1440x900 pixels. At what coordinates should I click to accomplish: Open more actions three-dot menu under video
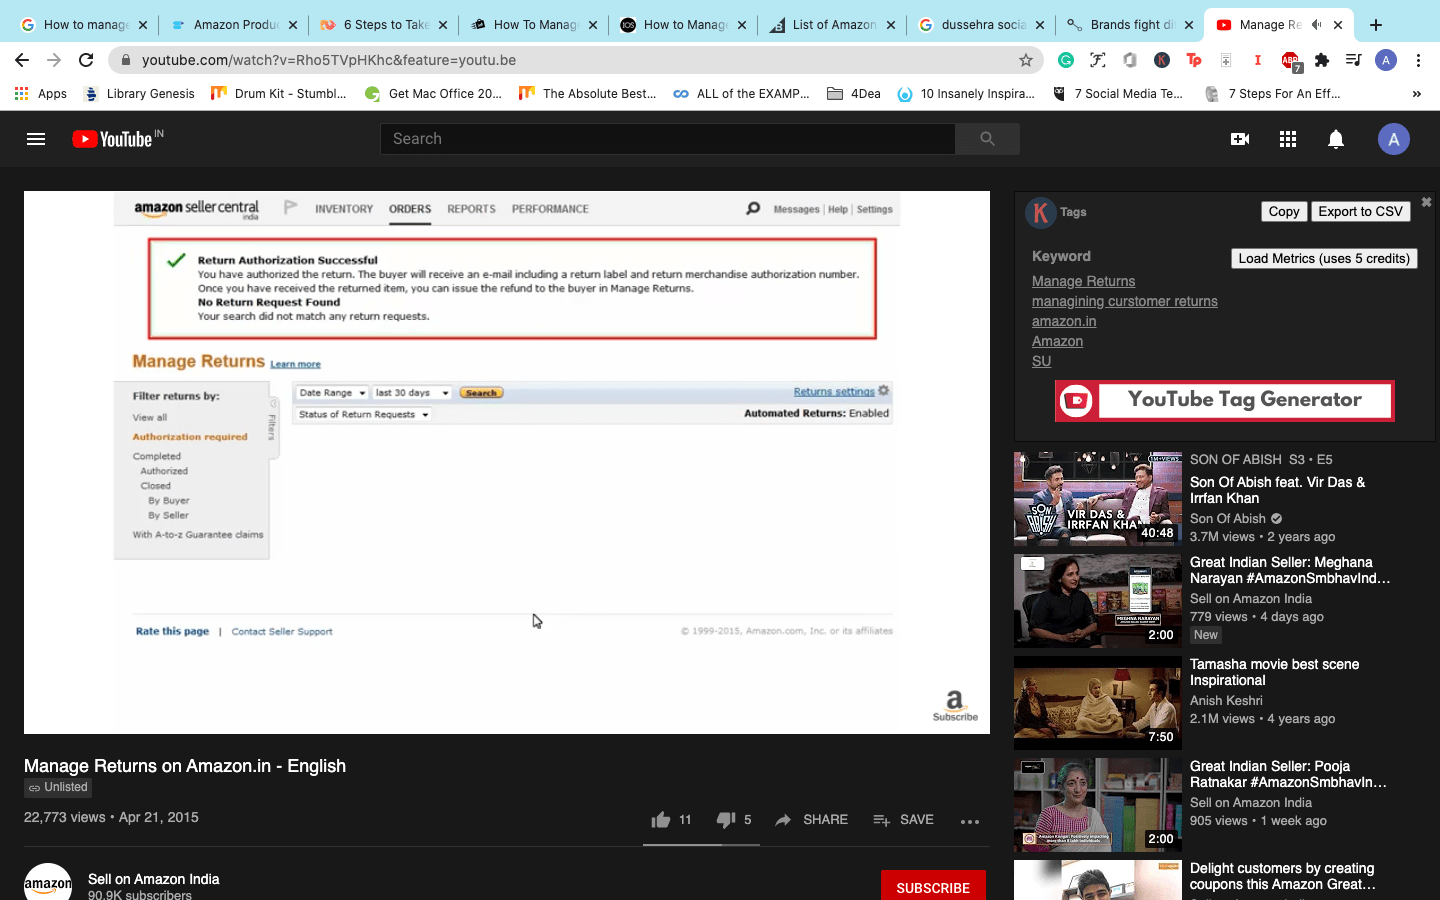coord(969,821)
